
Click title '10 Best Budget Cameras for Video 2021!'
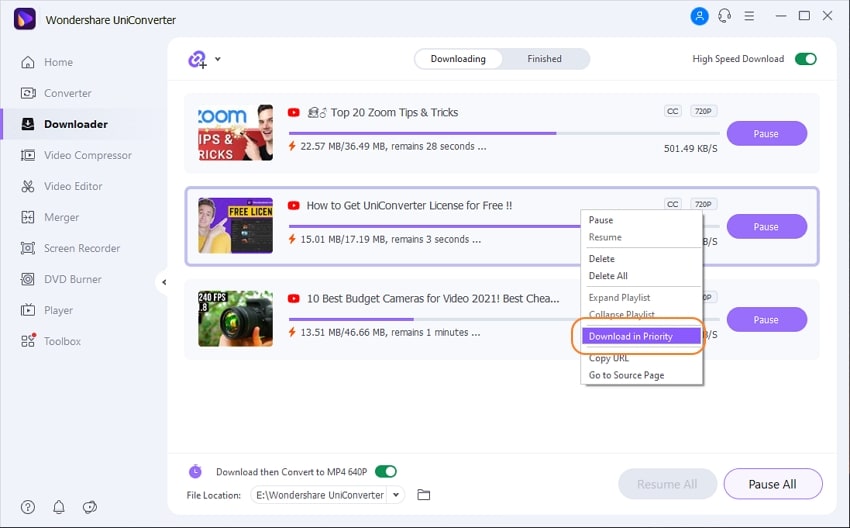[433, 299]
